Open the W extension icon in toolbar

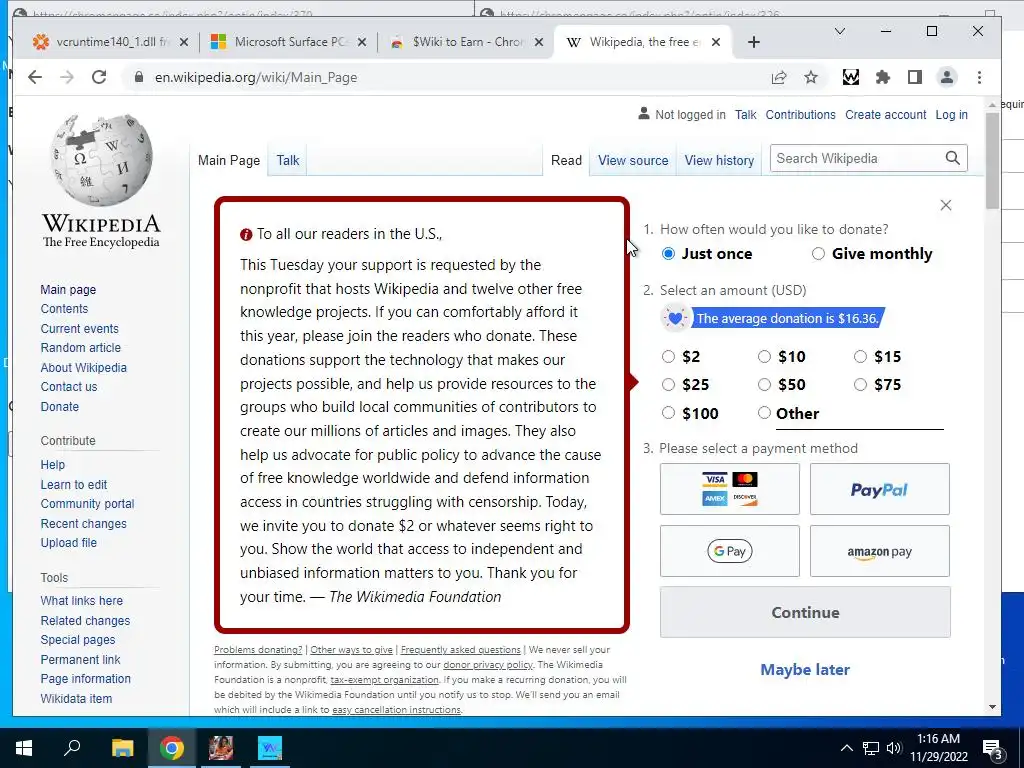(x=850, y=78)
